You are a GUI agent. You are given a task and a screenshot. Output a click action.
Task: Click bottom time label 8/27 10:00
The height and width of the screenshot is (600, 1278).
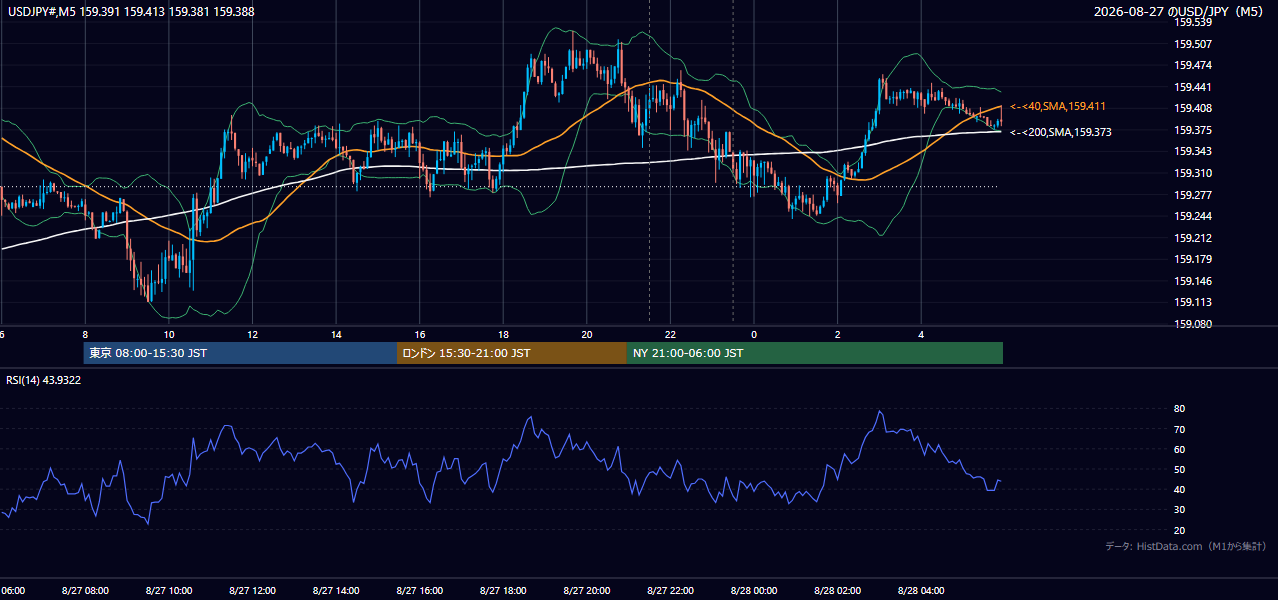pyautogui.click(x=169, y=591)
